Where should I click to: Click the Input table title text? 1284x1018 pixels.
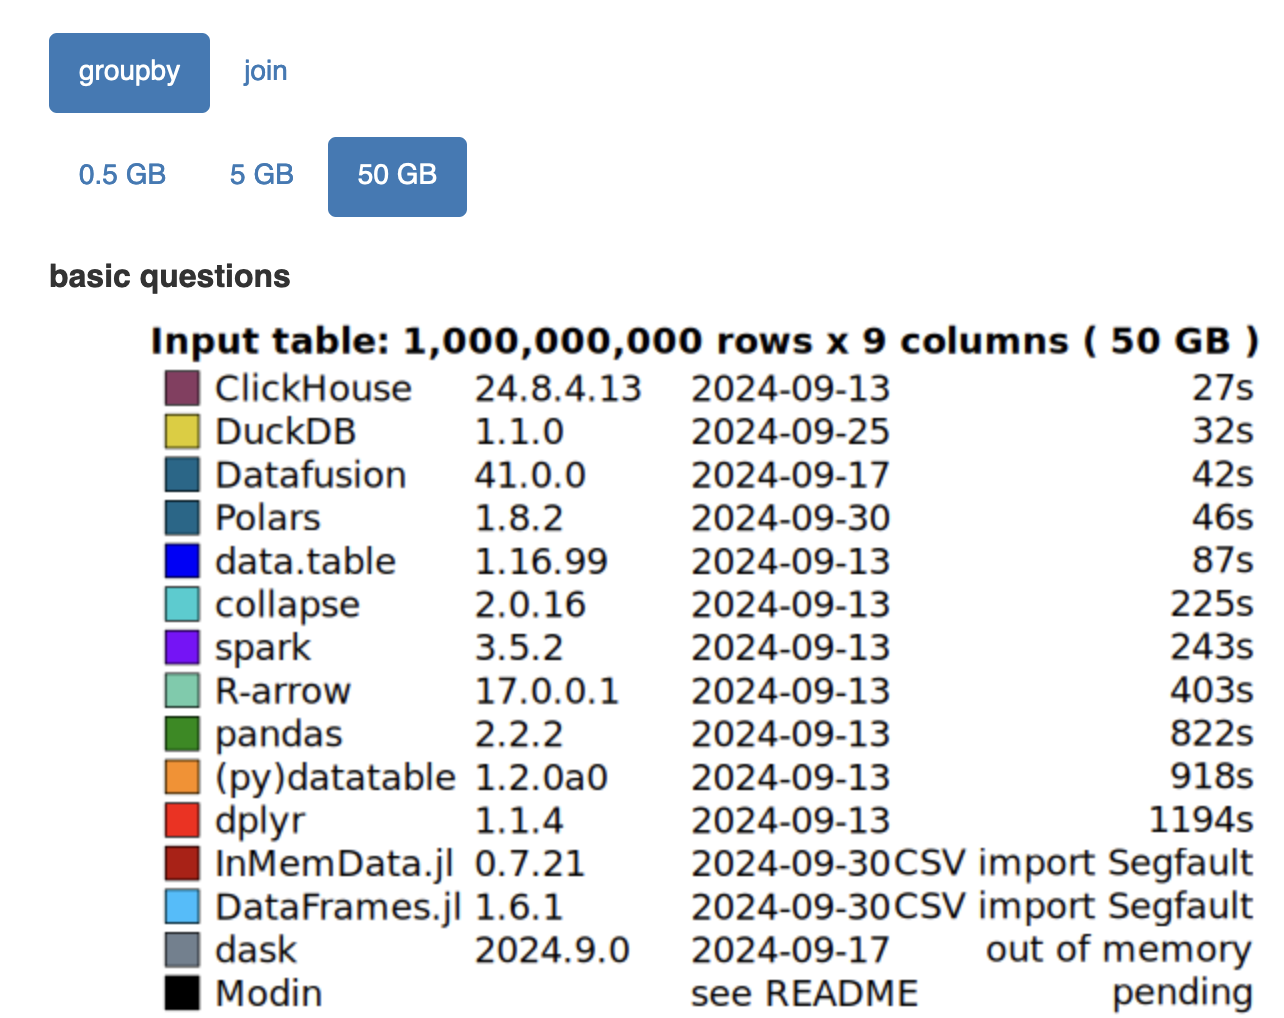tap(704, 341)
